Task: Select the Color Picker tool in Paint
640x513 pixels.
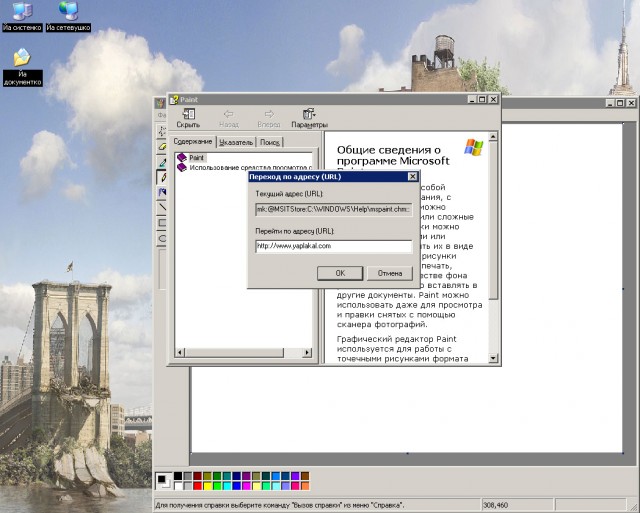Action: pos(162,162)
